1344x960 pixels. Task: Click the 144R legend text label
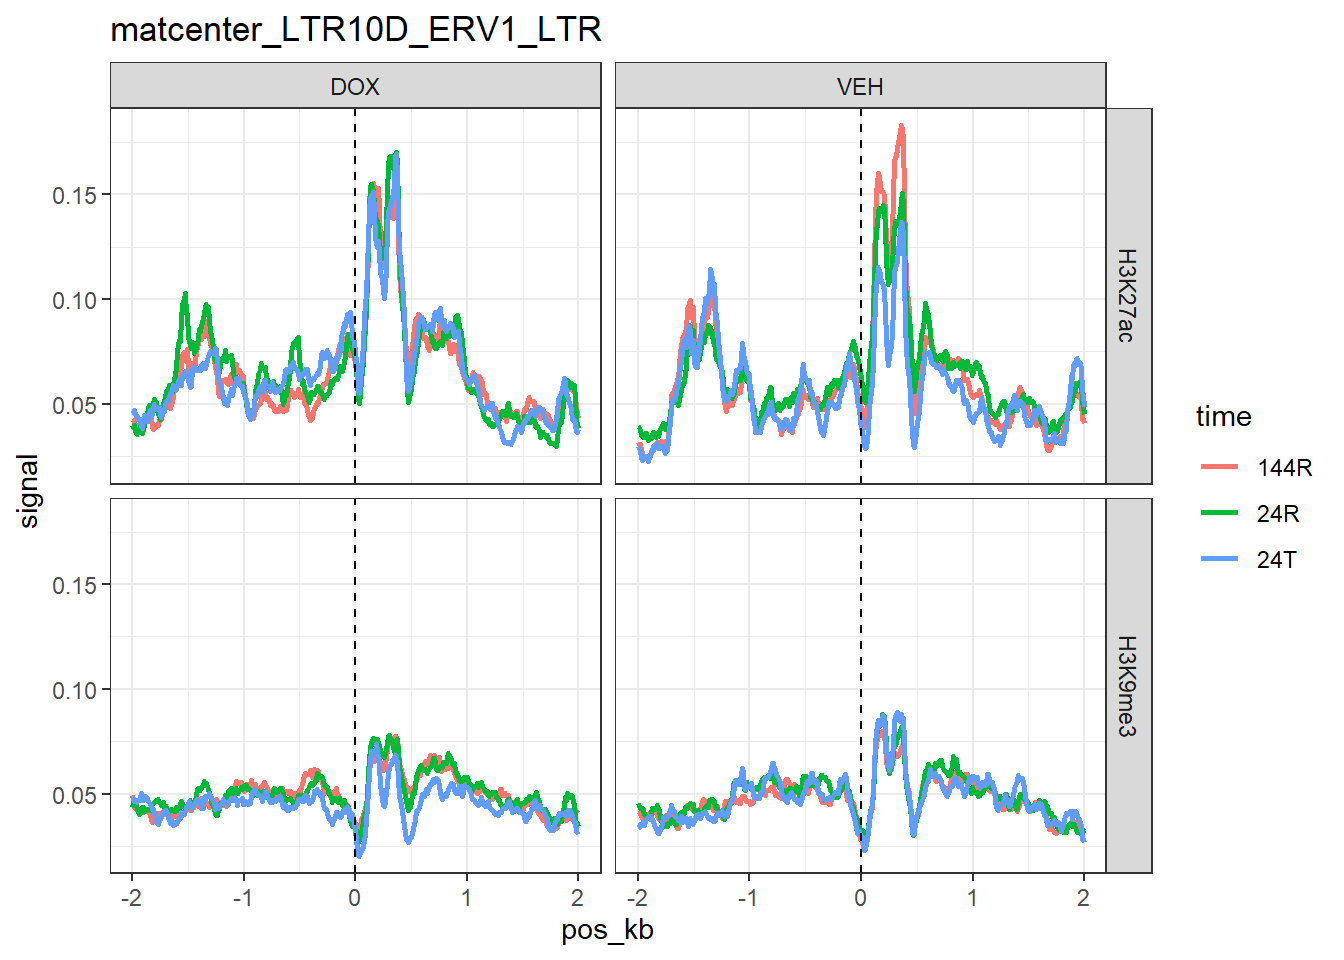[1284, 467]
